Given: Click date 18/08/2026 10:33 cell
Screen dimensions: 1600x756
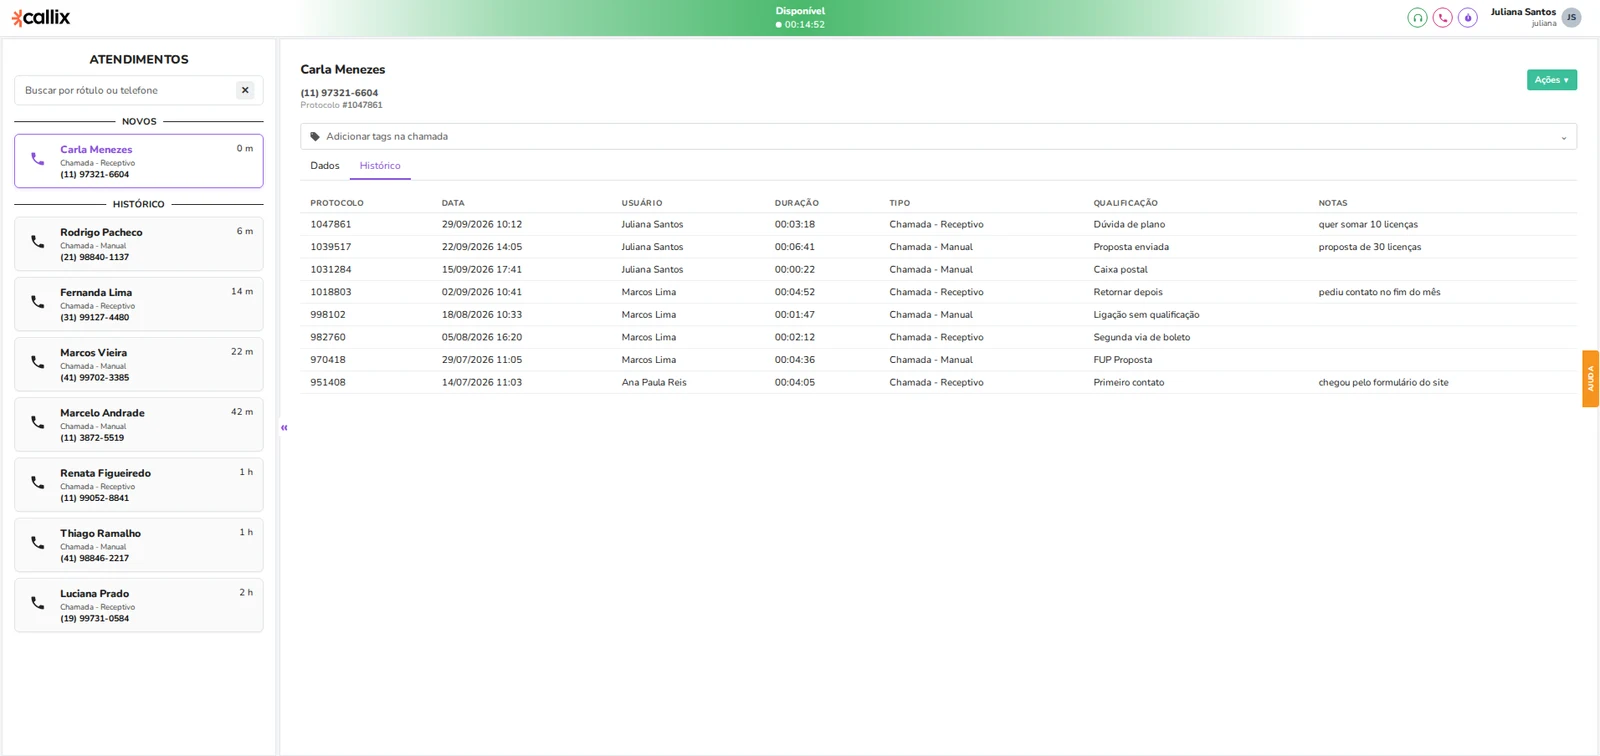Looking at the screenshot, I should point(482,315).
